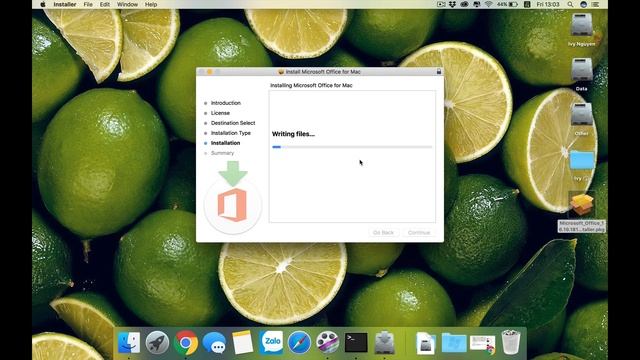
Task: Open Finder from the Dock
Action: click(x=129, y=342)
